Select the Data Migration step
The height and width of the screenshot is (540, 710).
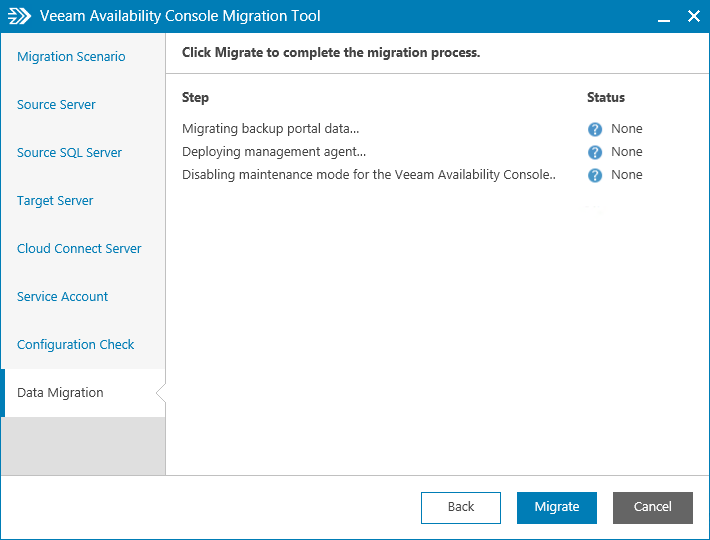(60, 393)
